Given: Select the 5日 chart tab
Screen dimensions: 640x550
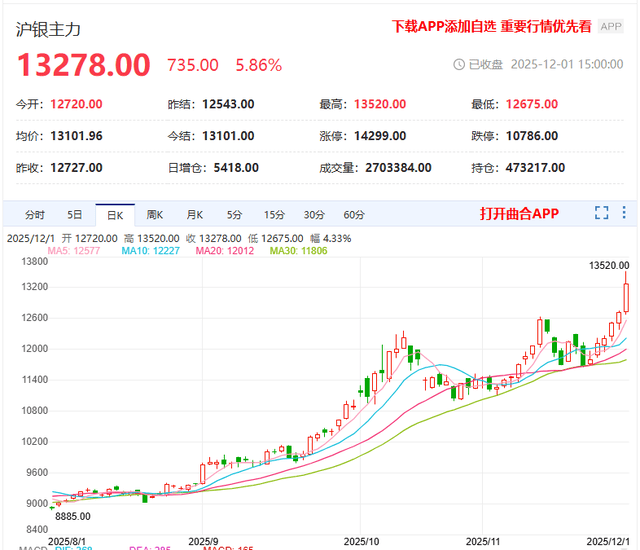Looking at the screenshot, I should [75, 214].
